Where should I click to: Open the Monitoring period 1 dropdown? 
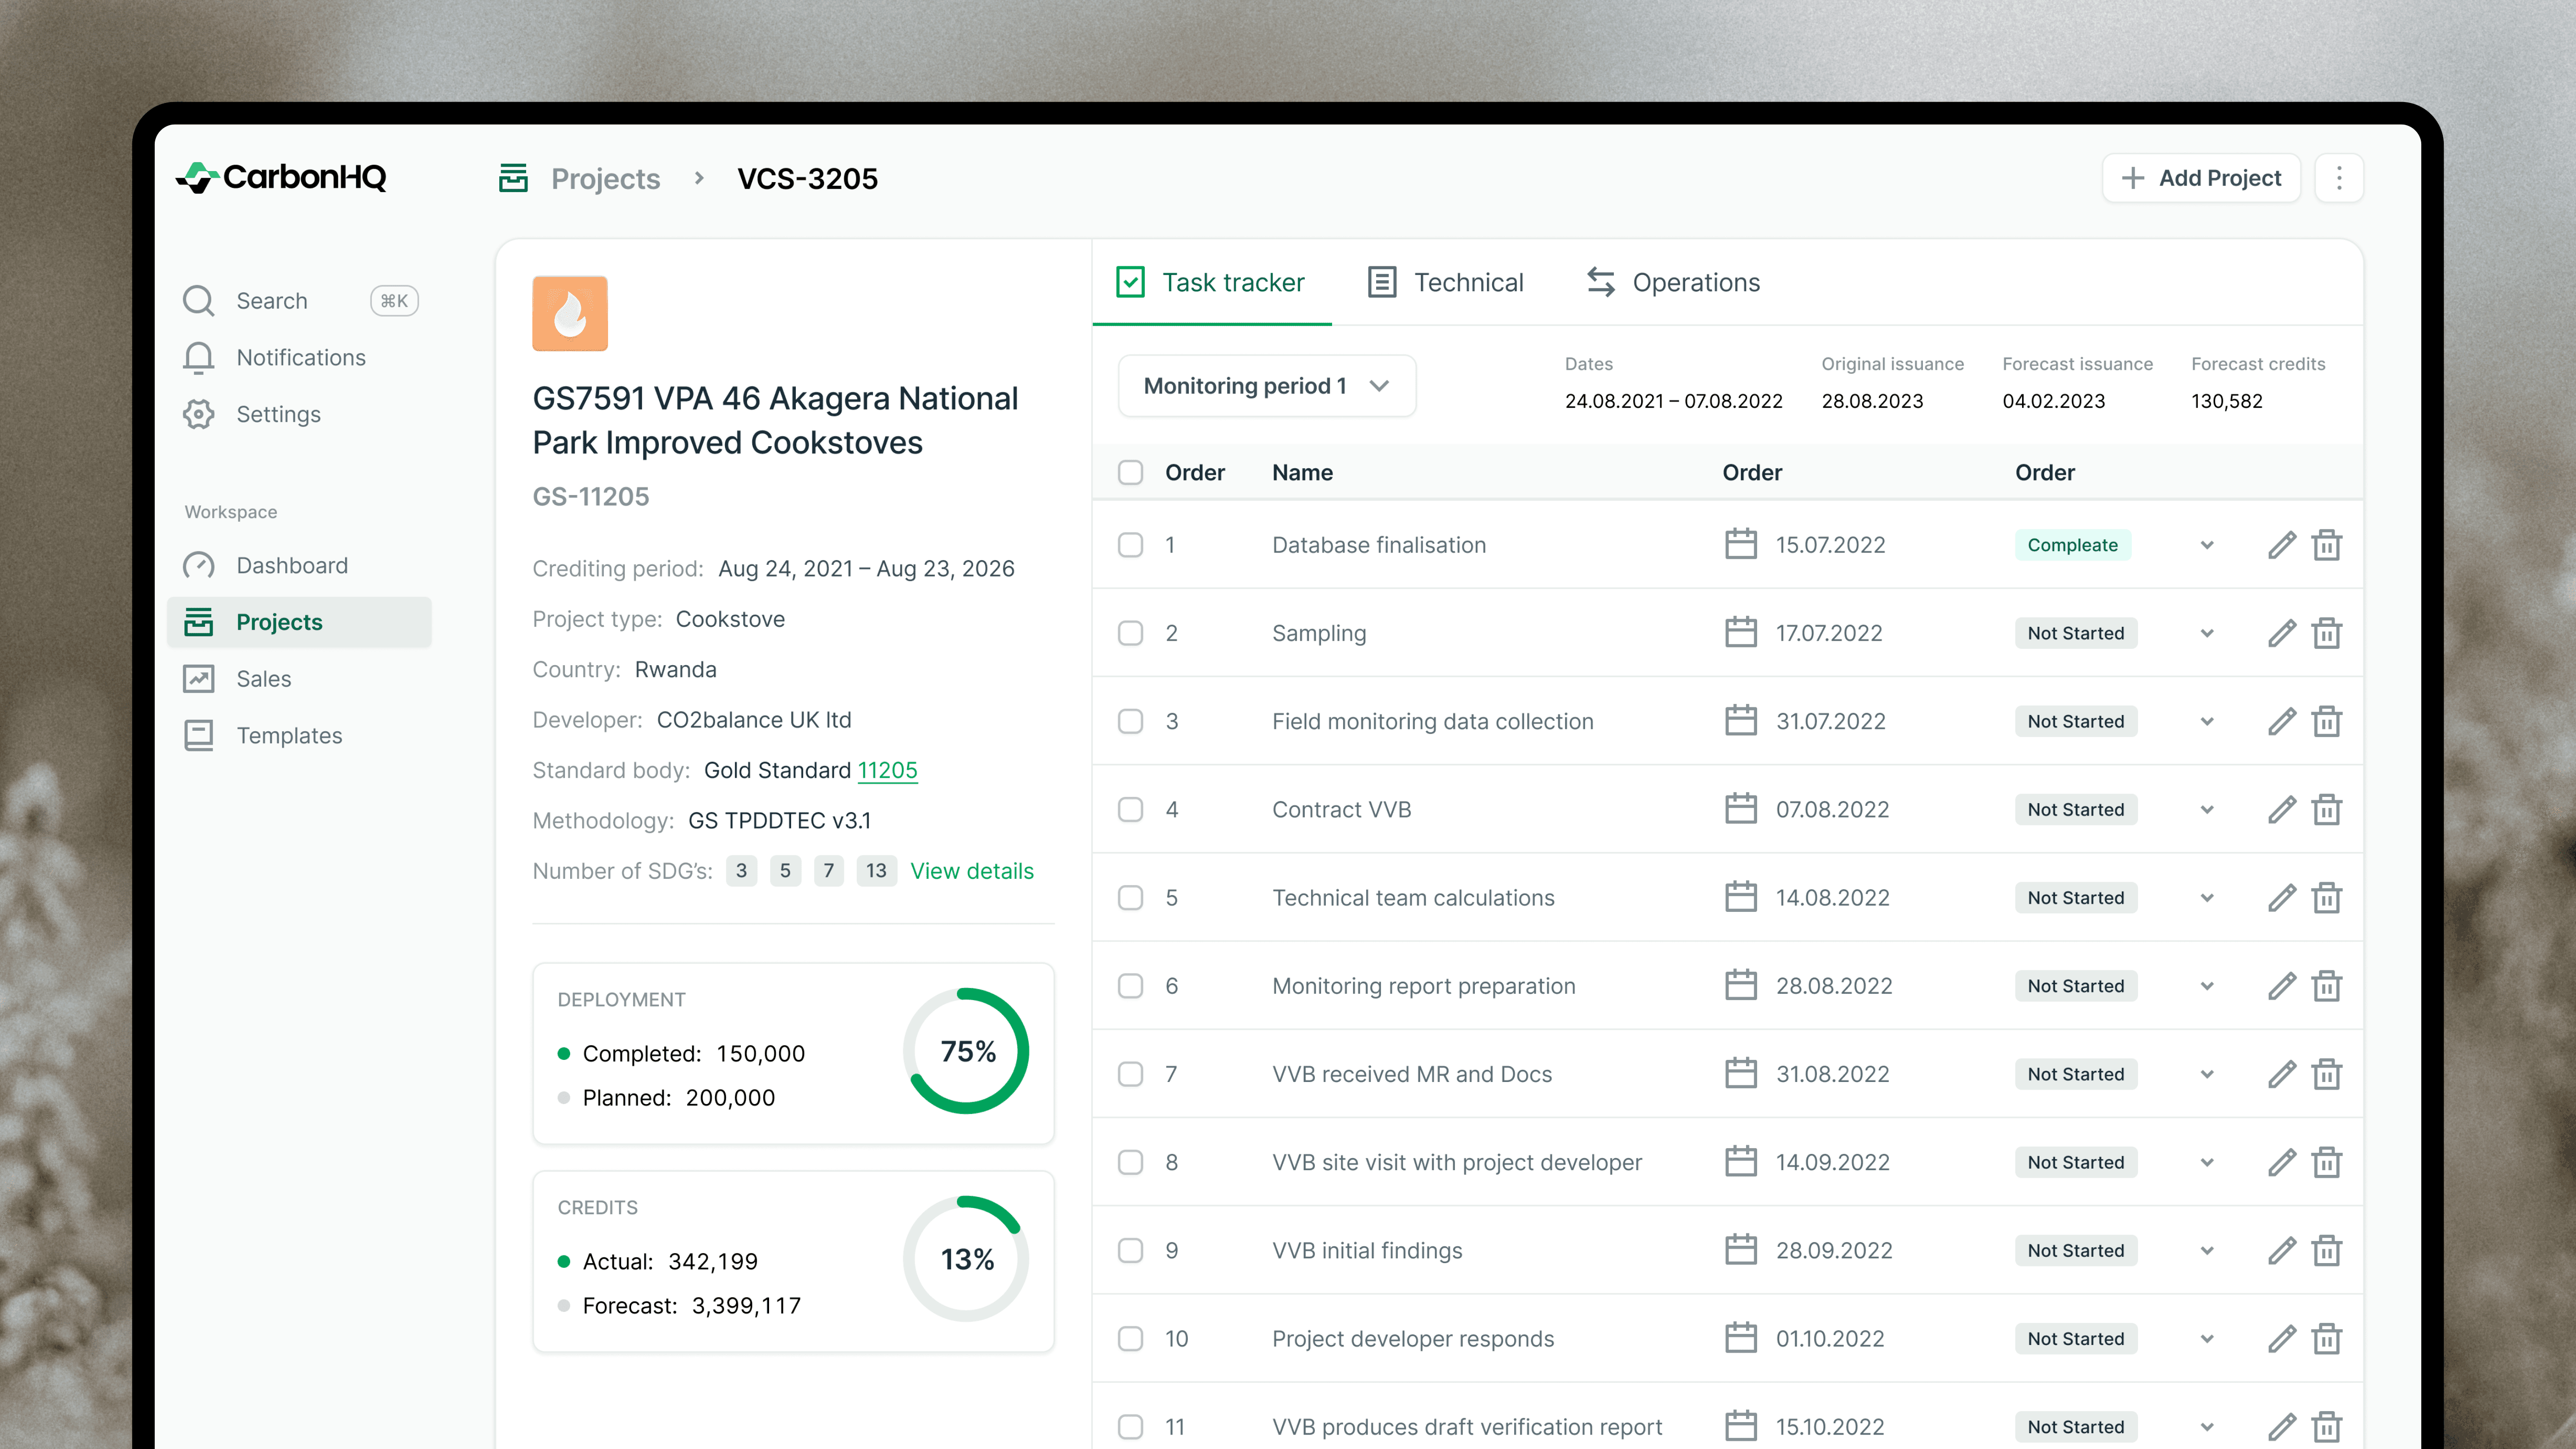(x=1266, y=386)
